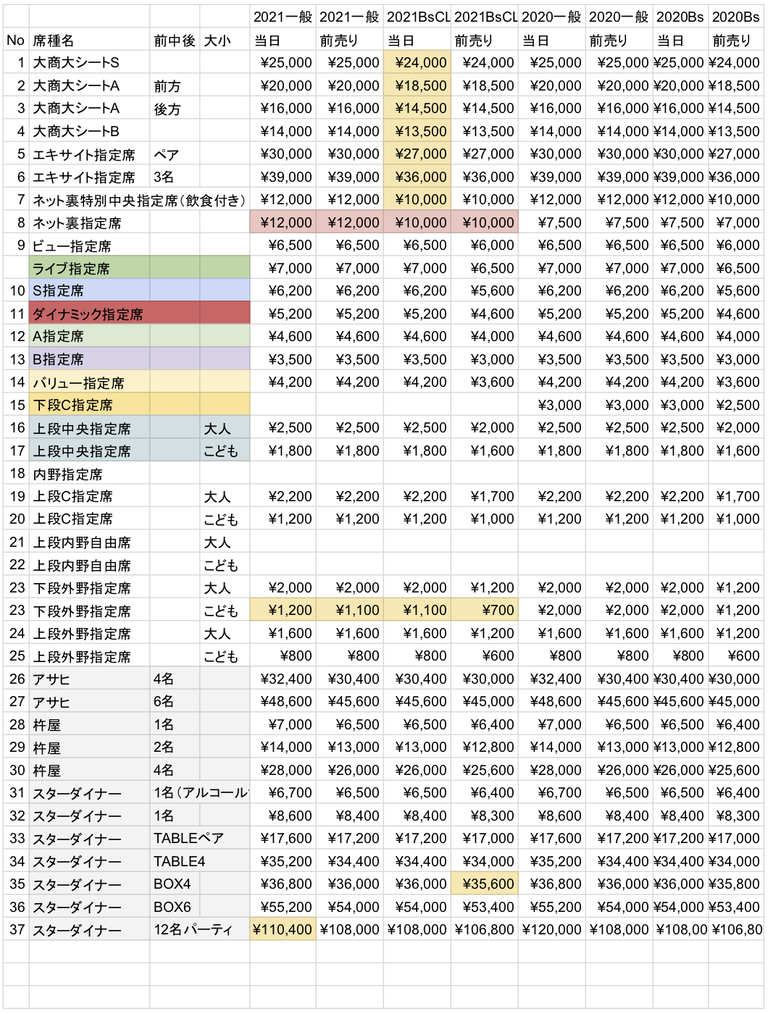This screenshot has height=1014, width=768.
Task: Click the highlighted ¥27,000 cell in エキサイト ペア row
Action: [418, 154]
